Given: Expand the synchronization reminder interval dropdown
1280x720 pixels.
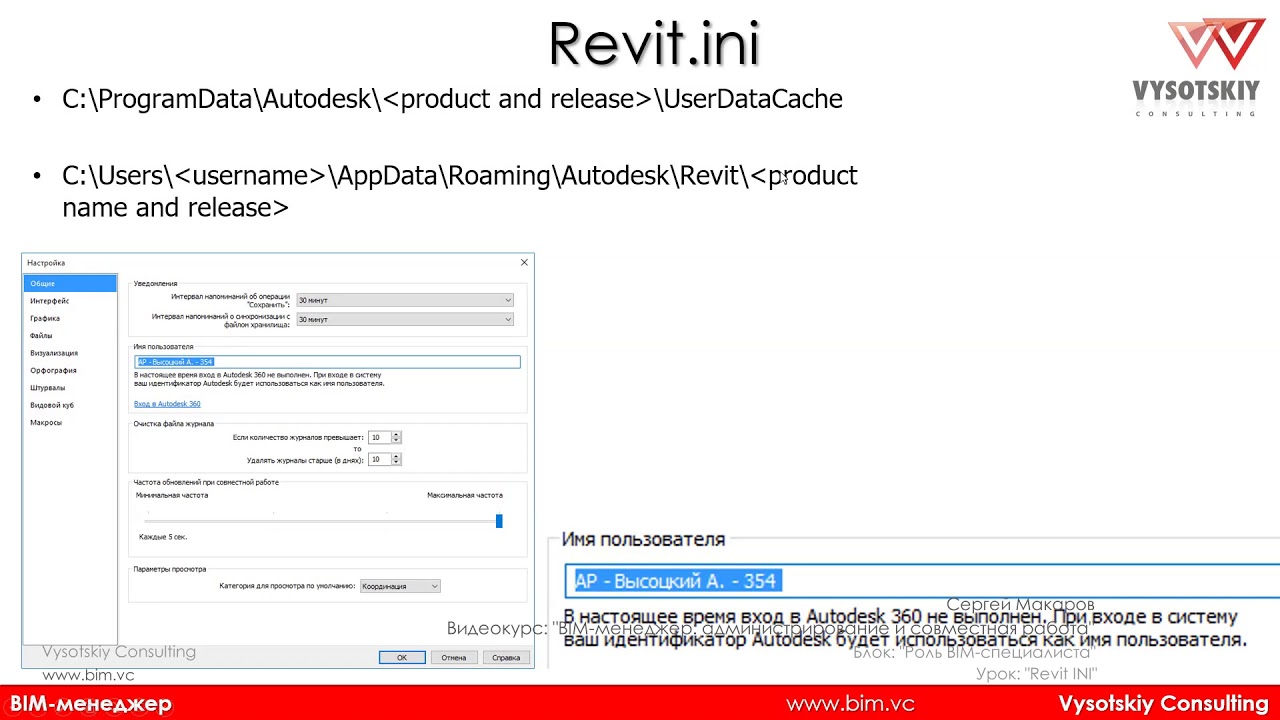Looking at the screenshot, I should tap(405, 319).
